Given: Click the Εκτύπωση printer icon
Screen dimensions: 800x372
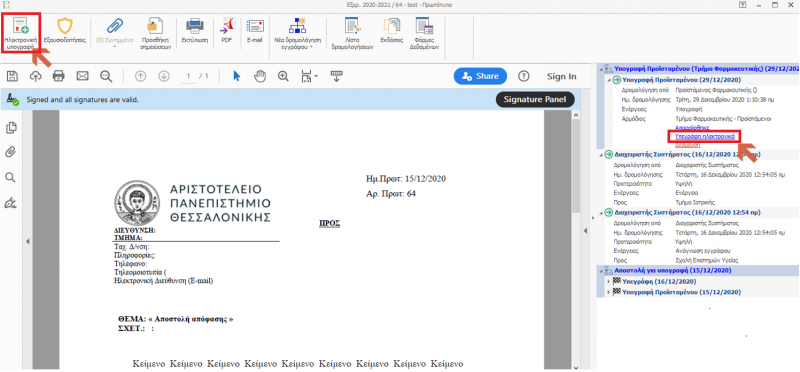Looking at the screenshot, I should 194,31.
